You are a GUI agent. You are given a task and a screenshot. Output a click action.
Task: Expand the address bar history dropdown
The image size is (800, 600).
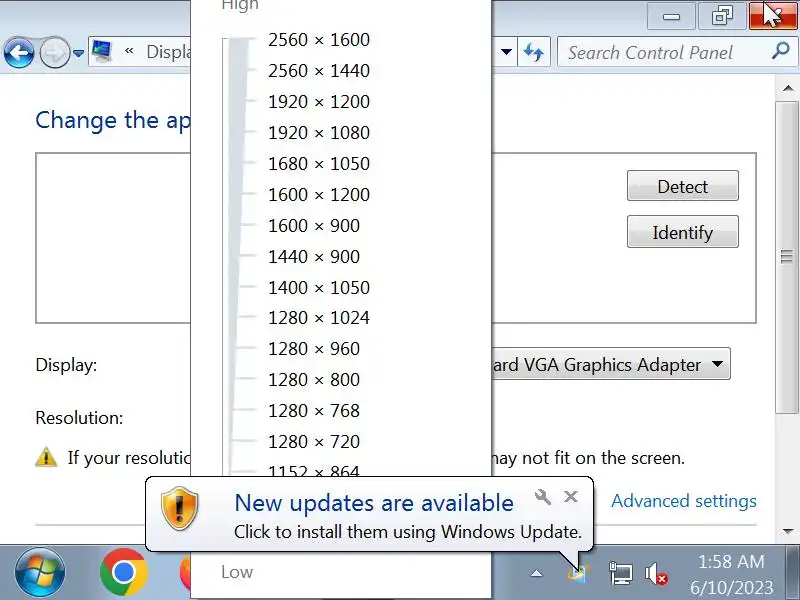coord(506,52)
